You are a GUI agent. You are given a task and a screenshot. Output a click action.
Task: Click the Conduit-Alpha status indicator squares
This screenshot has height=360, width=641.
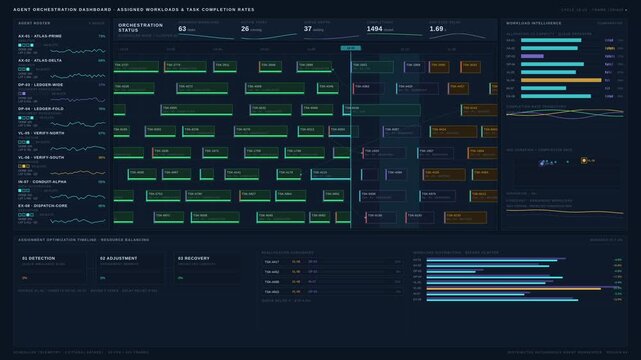coord(24,190)
